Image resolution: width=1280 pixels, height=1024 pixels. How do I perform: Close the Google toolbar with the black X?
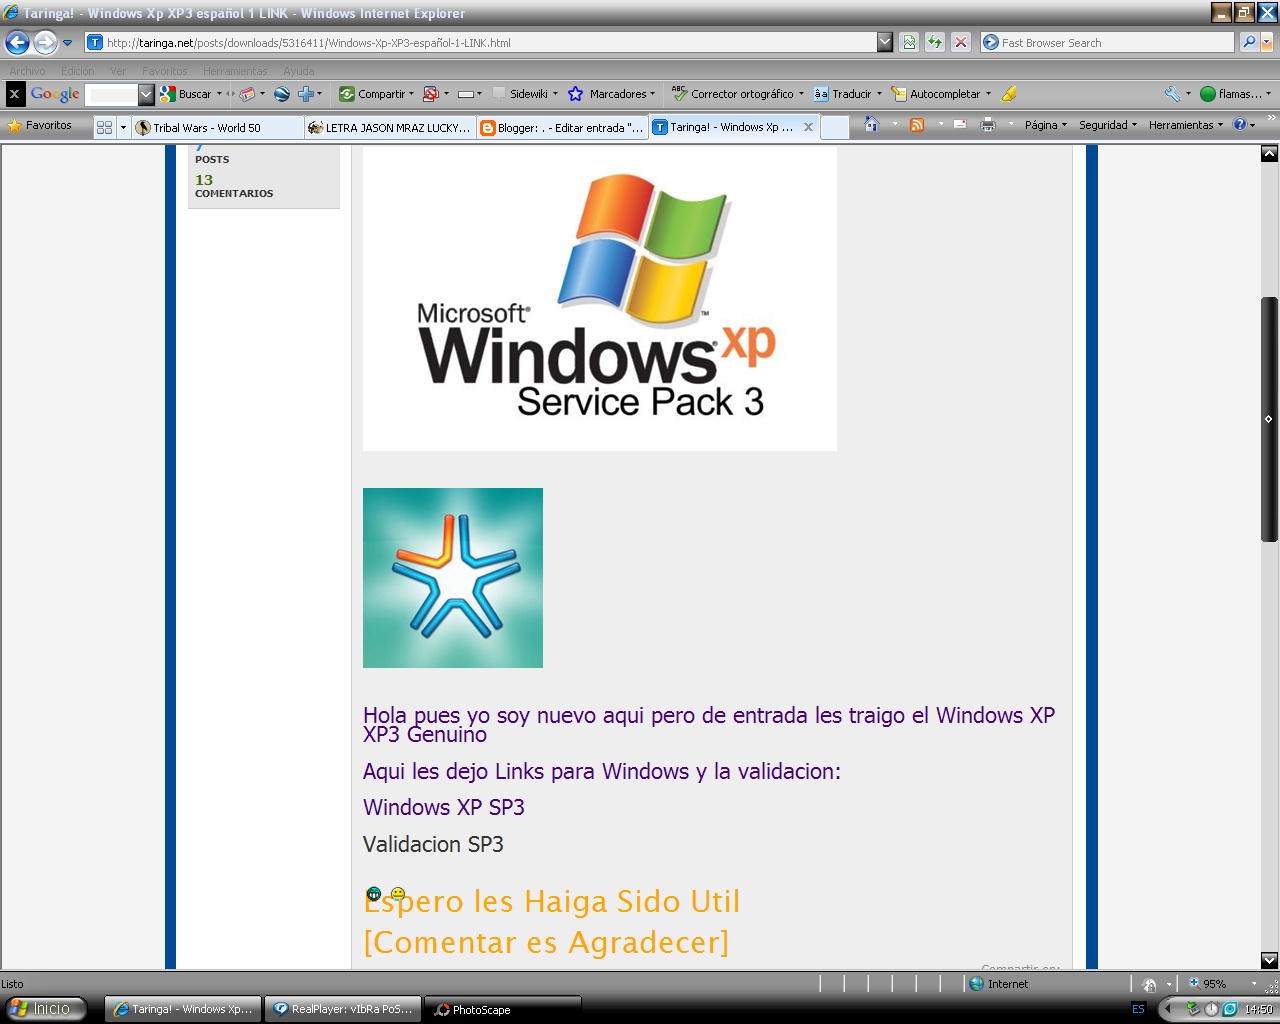[14, 94]
